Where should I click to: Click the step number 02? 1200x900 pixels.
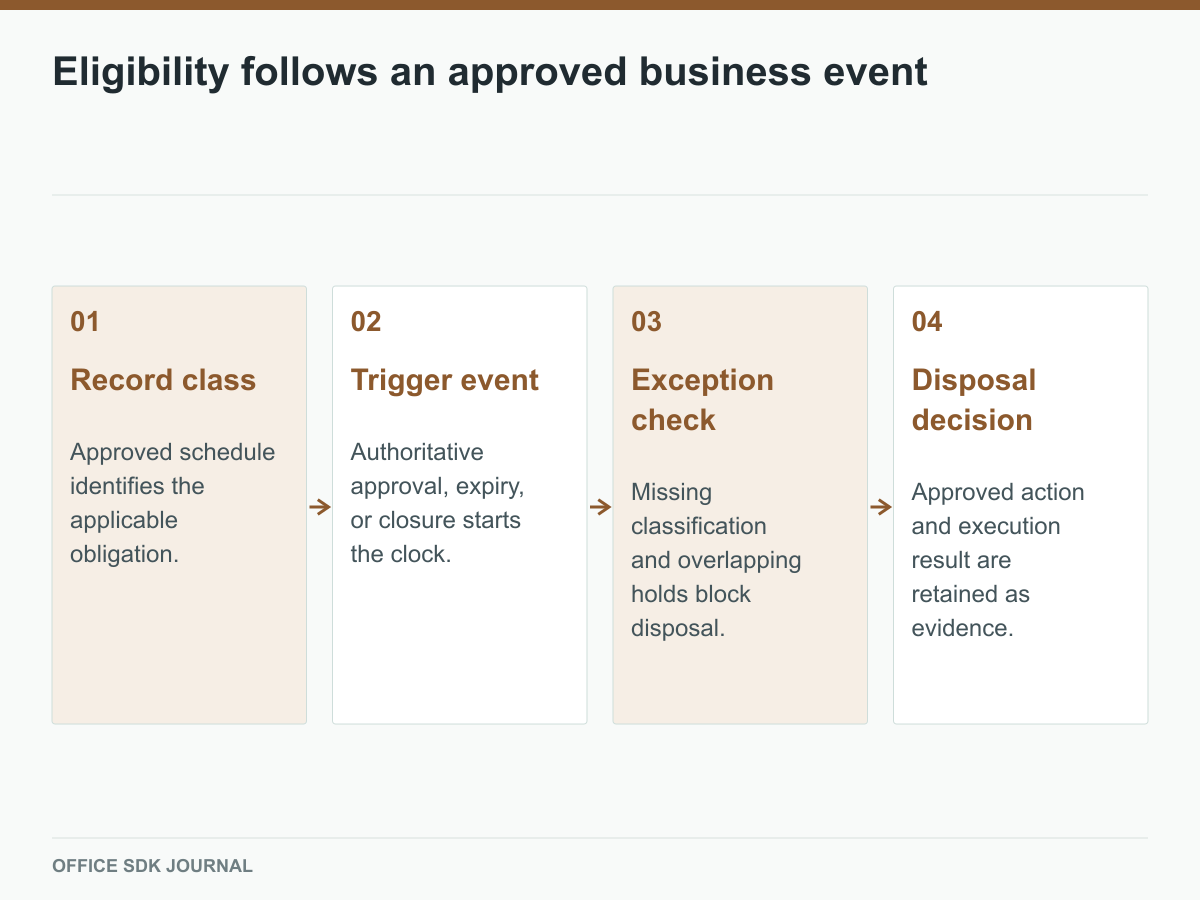[366, 321]
